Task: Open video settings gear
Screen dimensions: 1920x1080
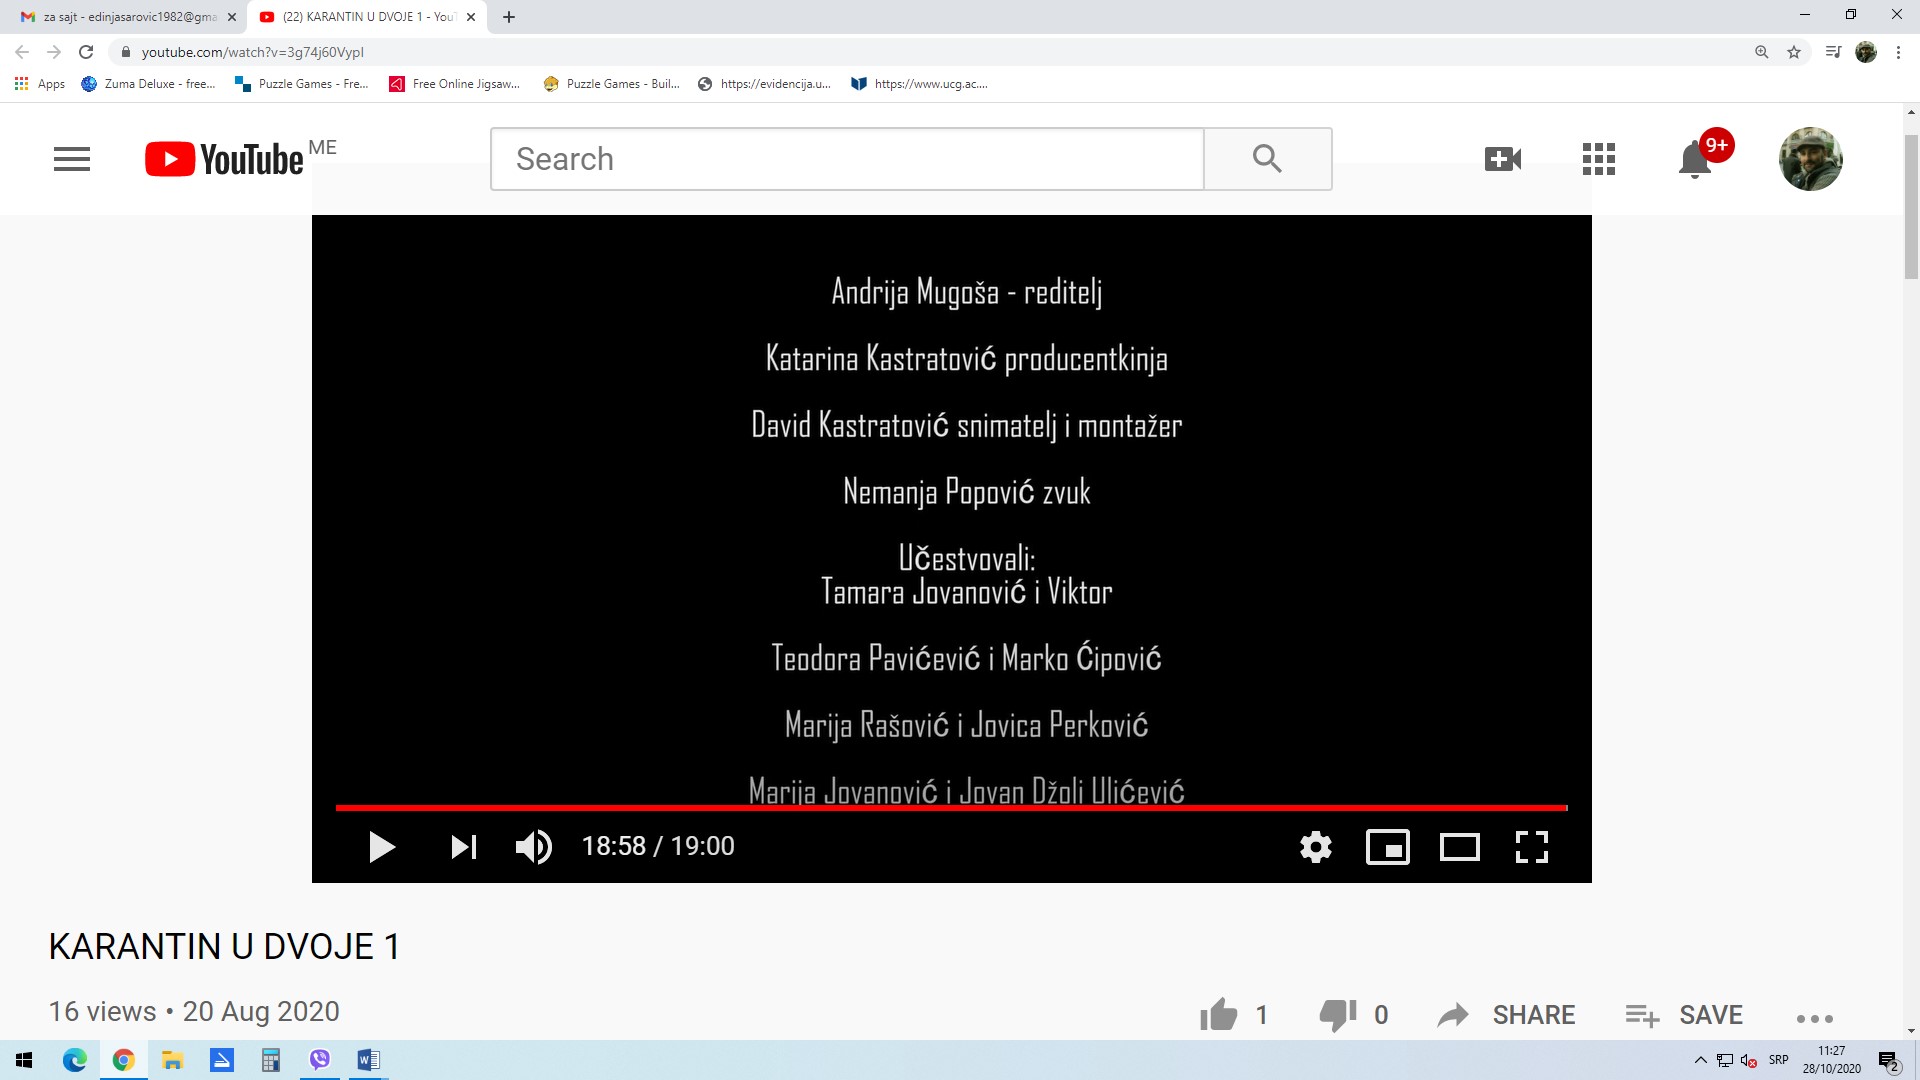Action: click(1316, 847)
